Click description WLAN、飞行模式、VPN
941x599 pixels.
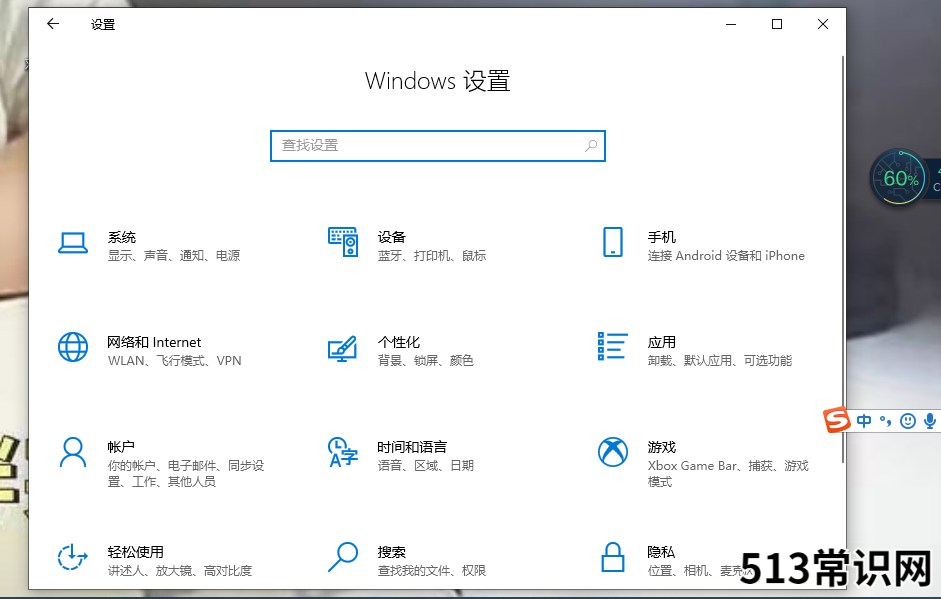tap(175, 361)
